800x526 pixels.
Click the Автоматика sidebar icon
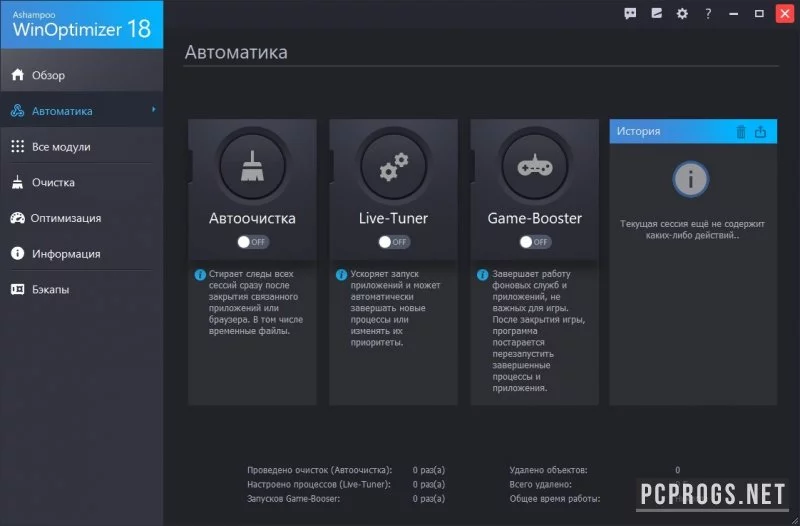click(17, 110)
